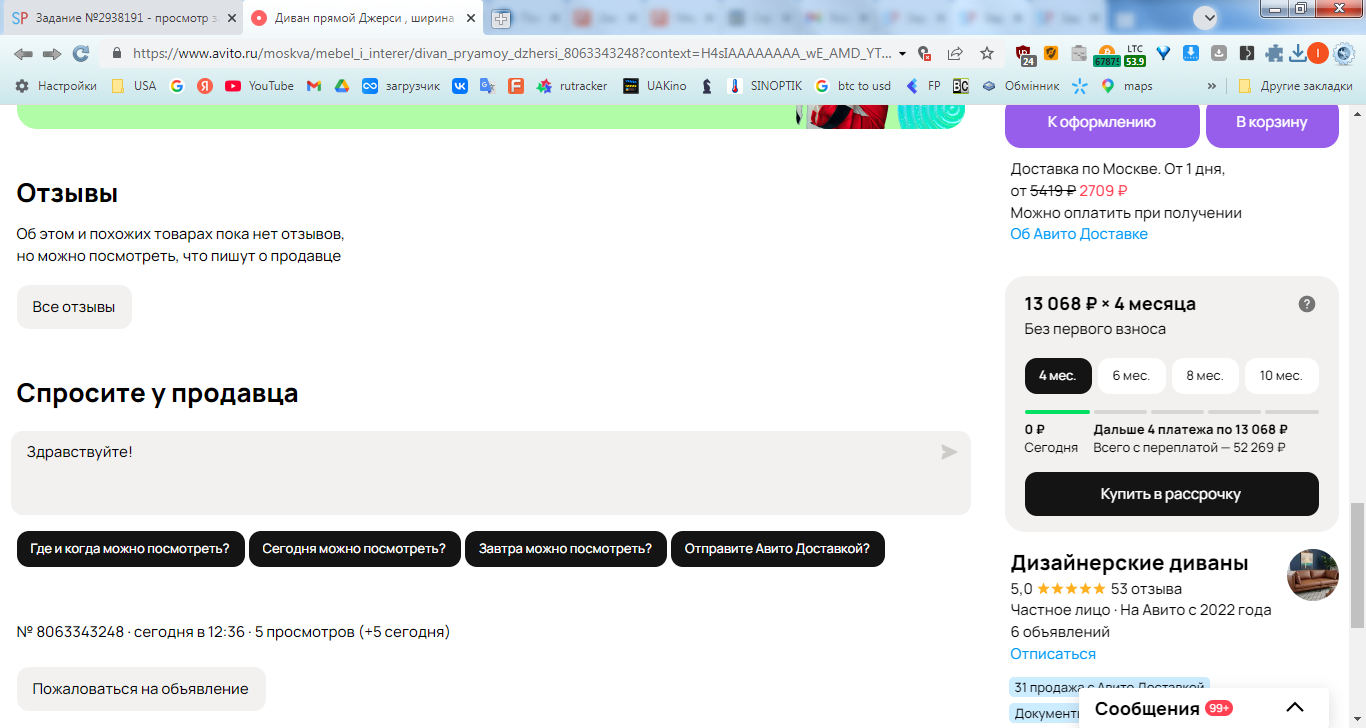Open the btc to usd bookmark

click(853, 86)
